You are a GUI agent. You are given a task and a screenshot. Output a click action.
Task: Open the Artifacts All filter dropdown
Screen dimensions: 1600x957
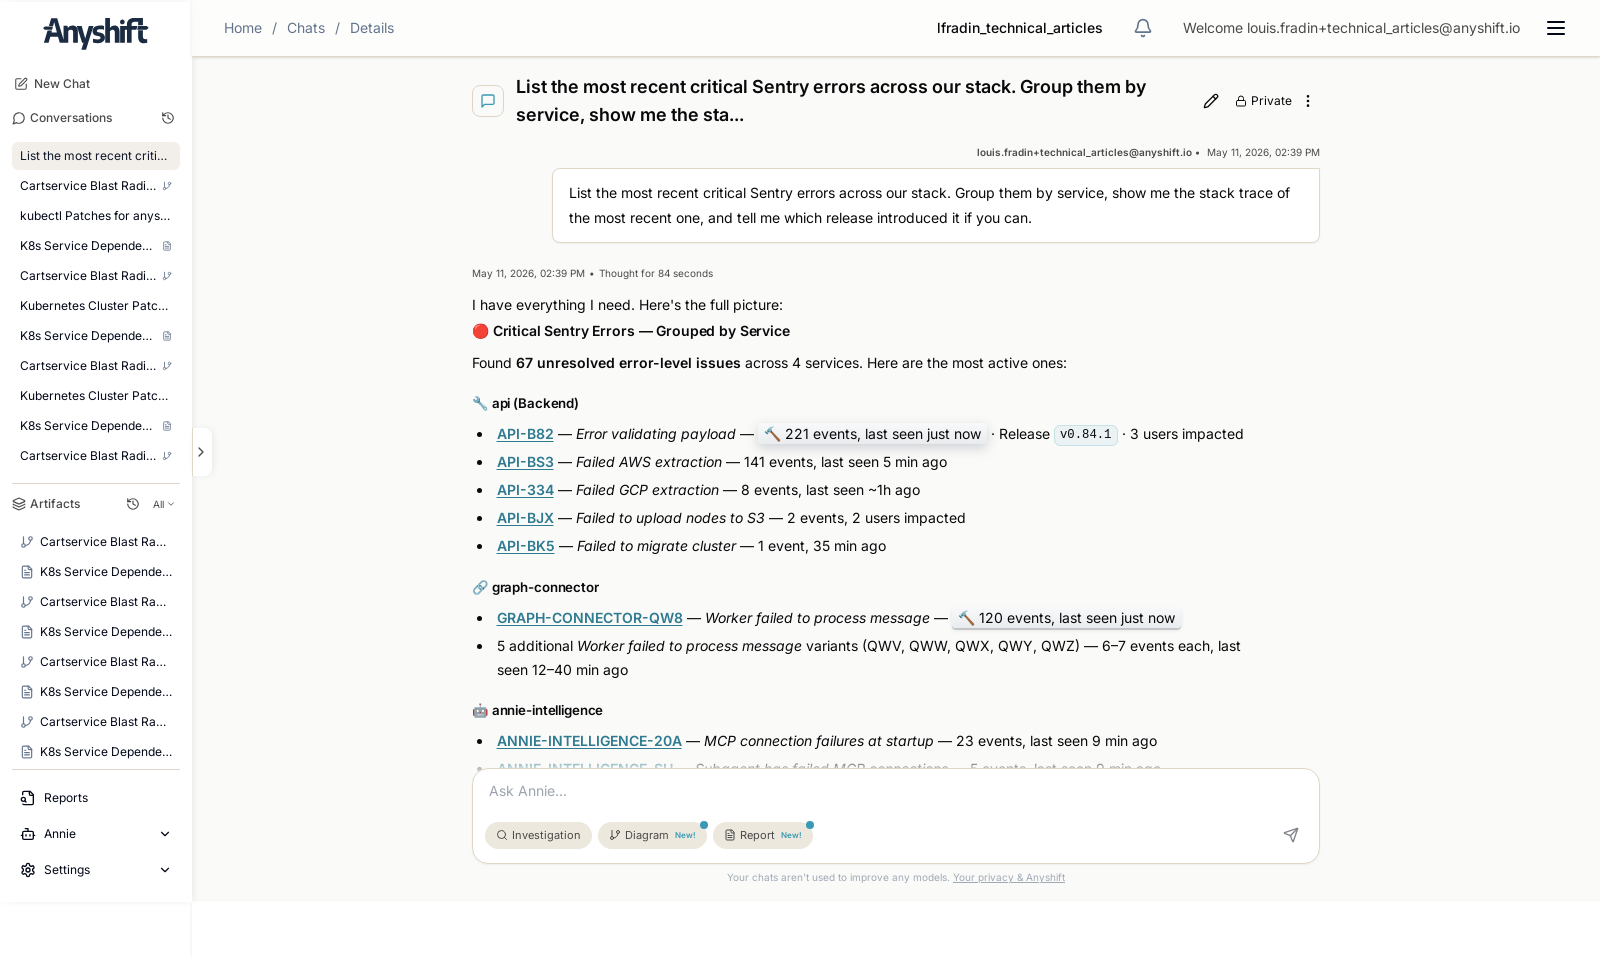(163, 505)
